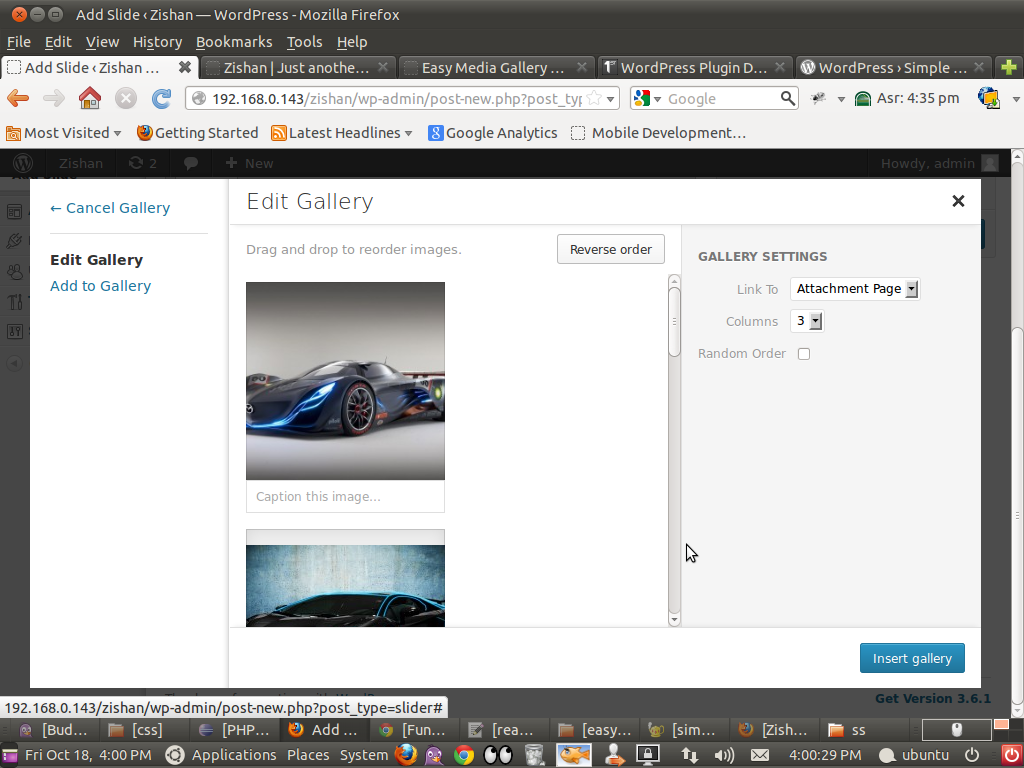
Task: Open the trash applet in panel
Action: click(x=534, y=755)
